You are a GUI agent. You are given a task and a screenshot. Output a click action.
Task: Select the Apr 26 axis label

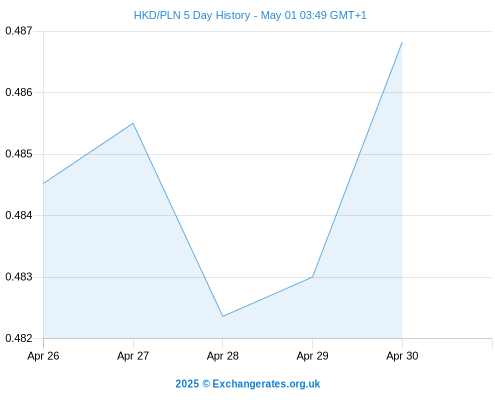43,356
